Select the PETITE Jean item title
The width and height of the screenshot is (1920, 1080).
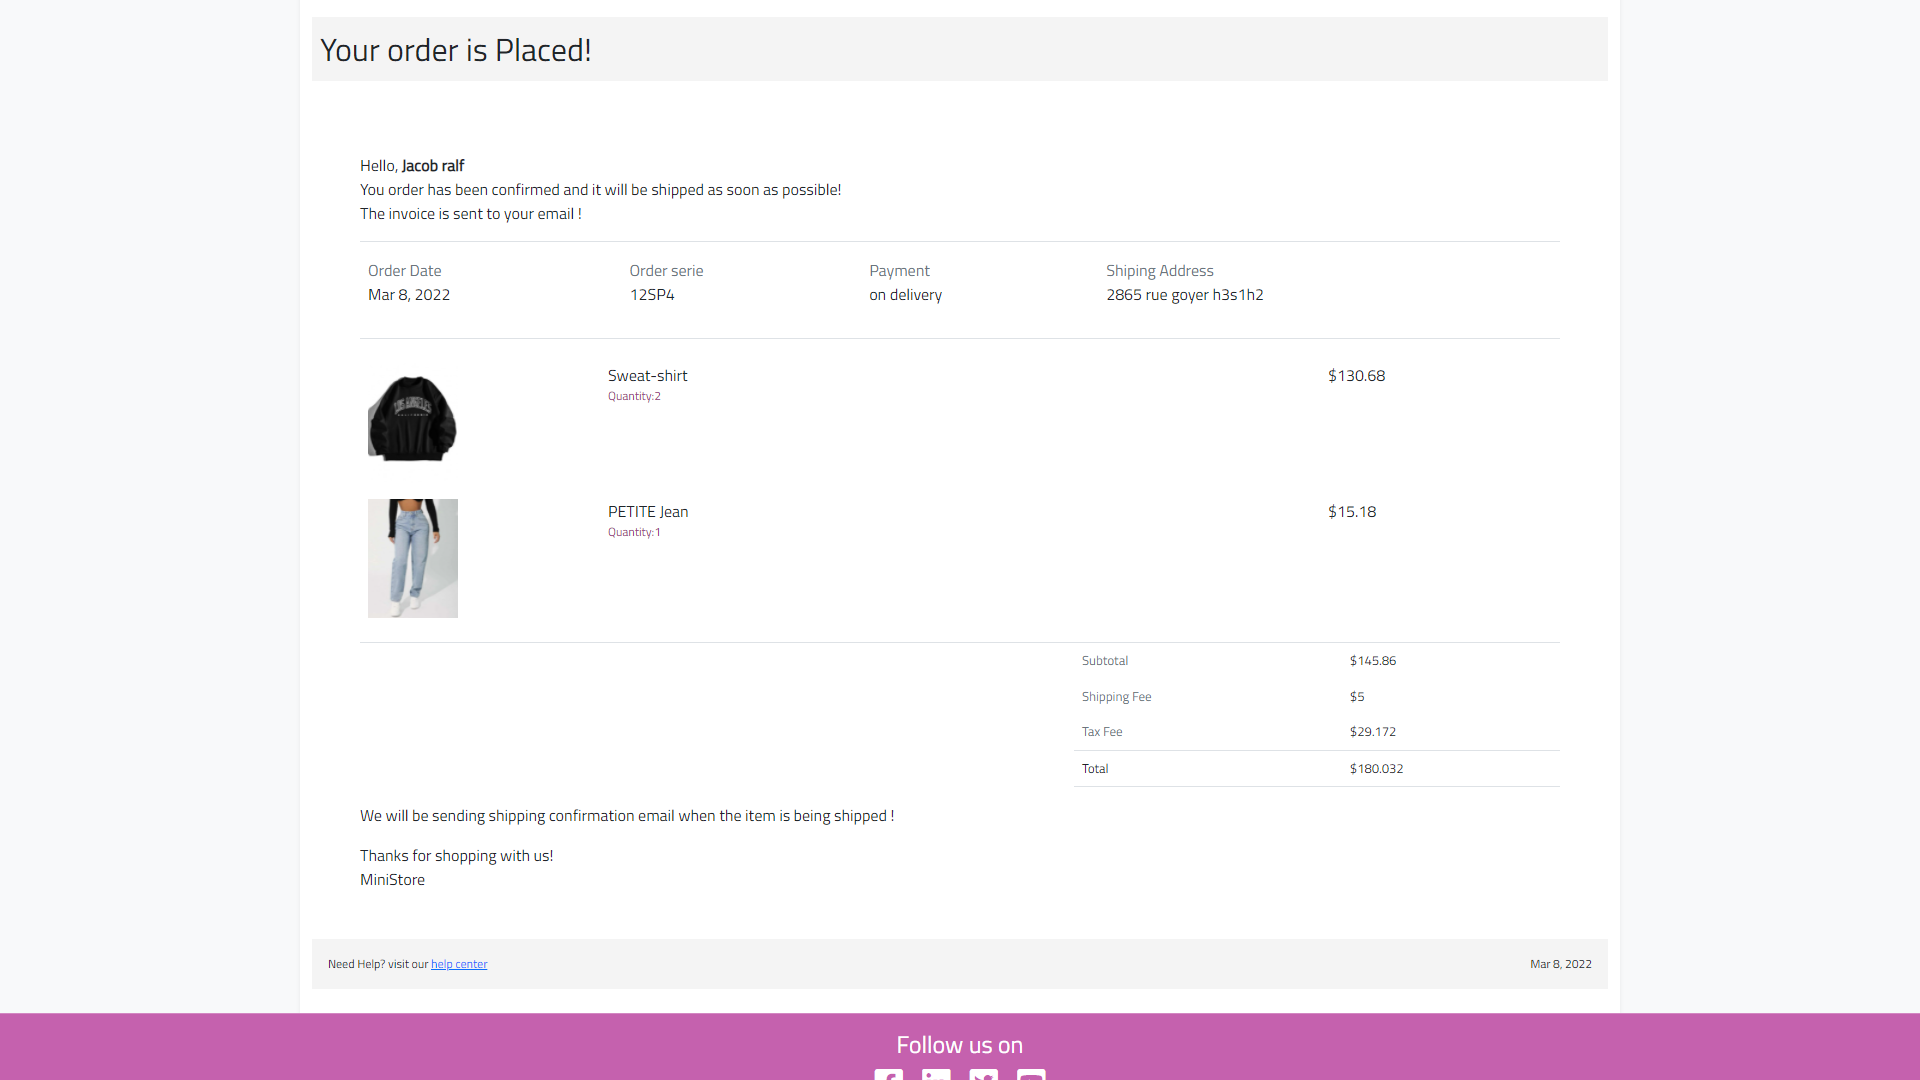click(x=648, y=511)
